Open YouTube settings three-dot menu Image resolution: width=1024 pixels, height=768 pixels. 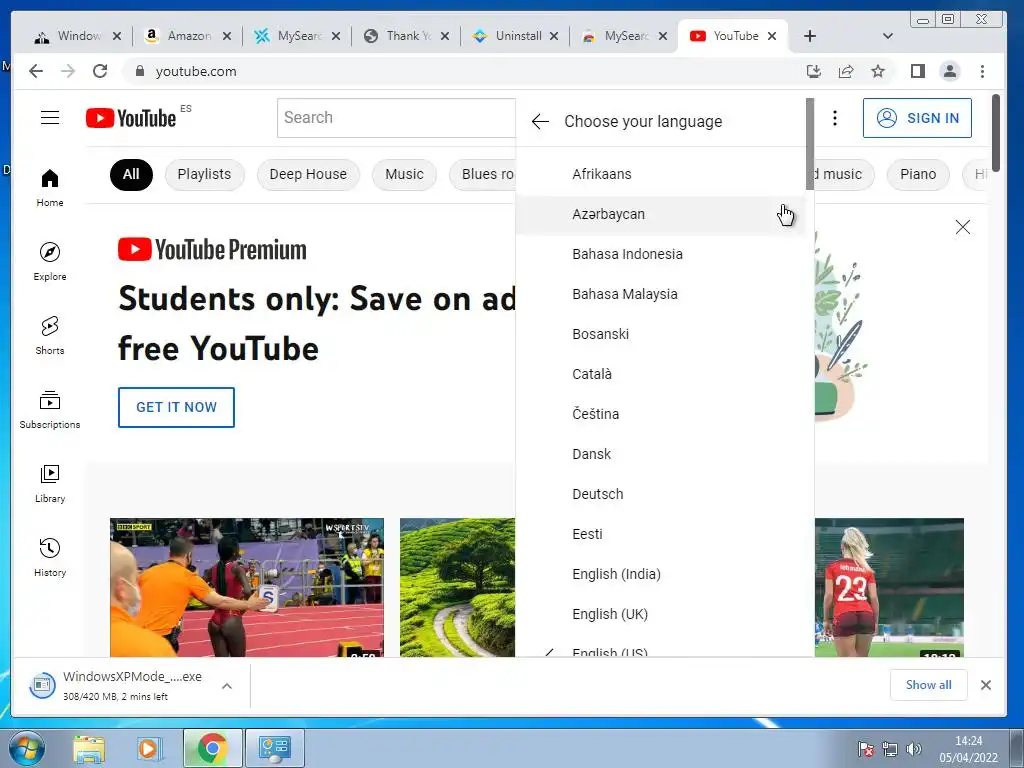tap(835, 118)
